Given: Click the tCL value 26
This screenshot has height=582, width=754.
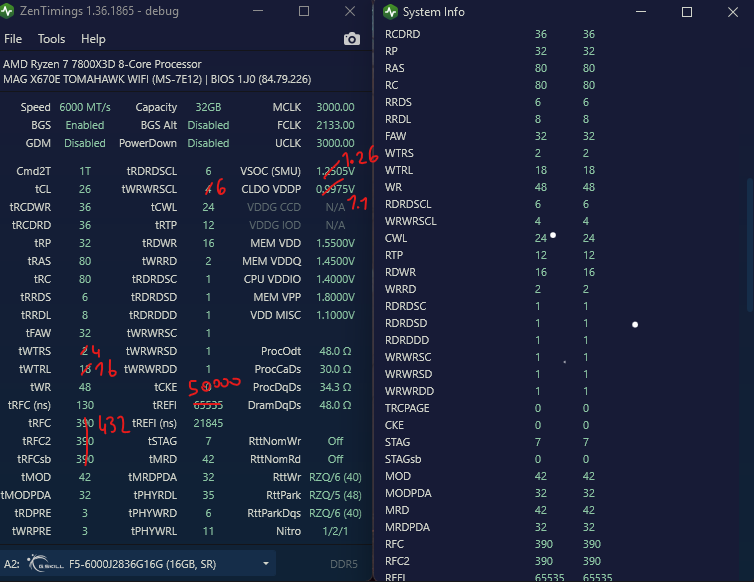Looking at the screenshot, I should coord(85,189).
